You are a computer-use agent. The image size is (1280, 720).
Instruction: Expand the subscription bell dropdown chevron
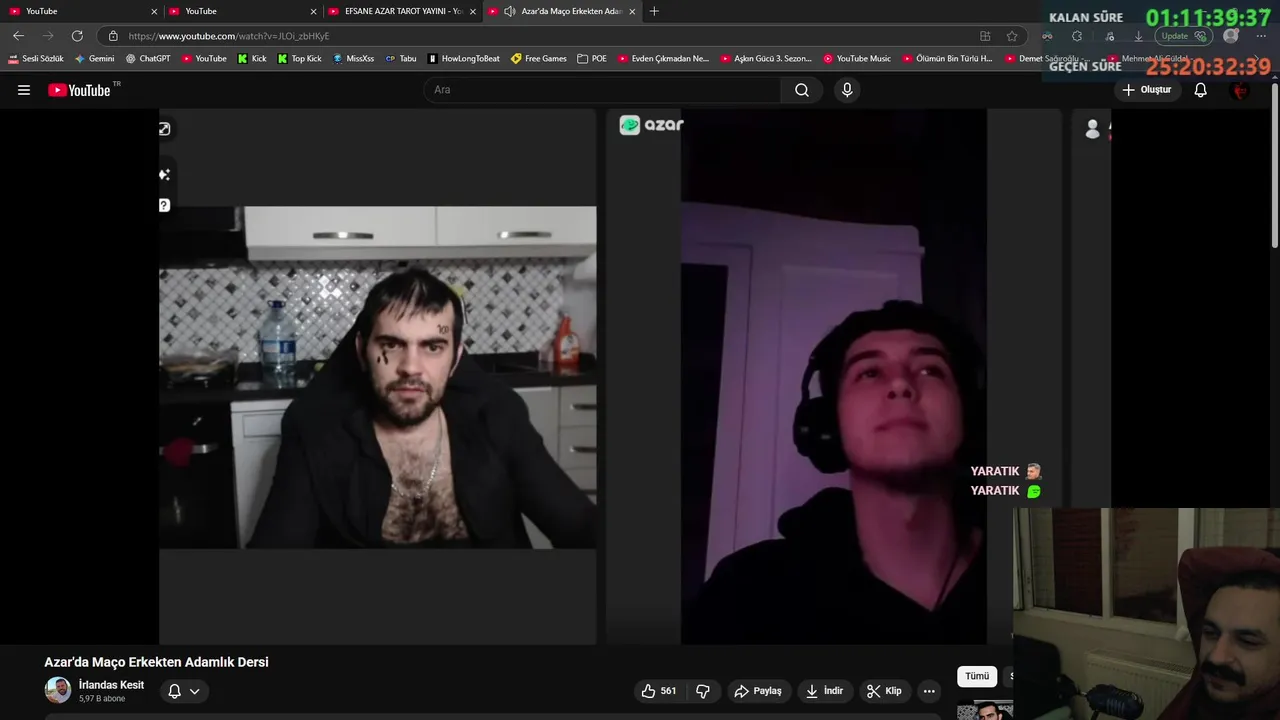195,691
